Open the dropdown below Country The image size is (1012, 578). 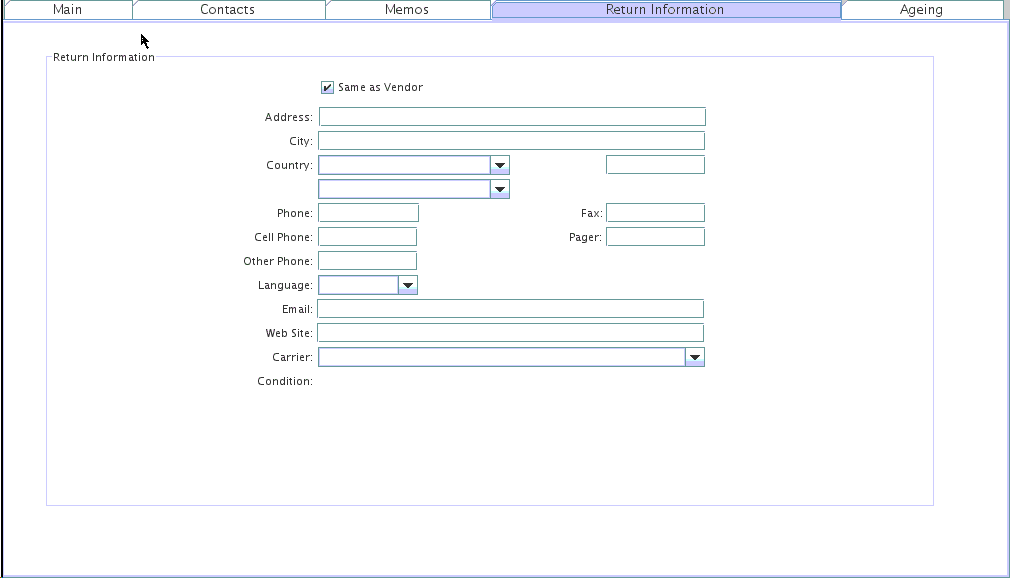500,189
